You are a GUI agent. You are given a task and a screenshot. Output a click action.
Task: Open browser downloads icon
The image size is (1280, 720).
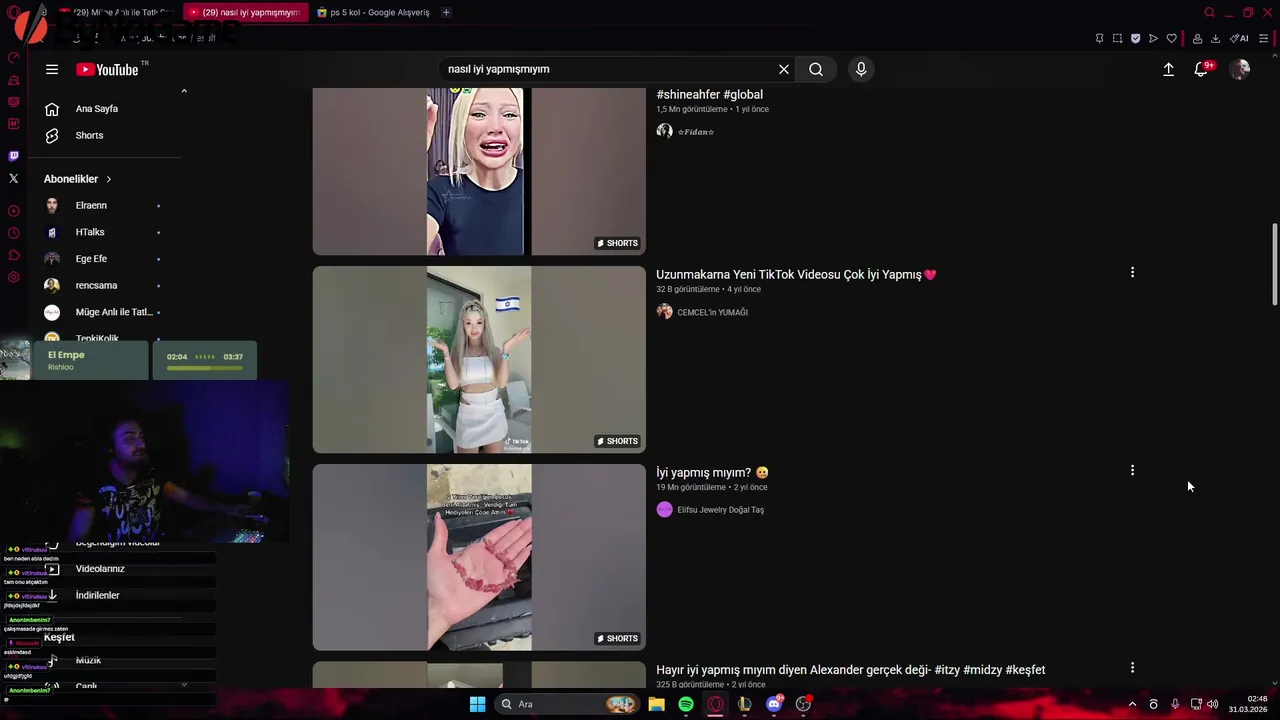(1215, 38)
